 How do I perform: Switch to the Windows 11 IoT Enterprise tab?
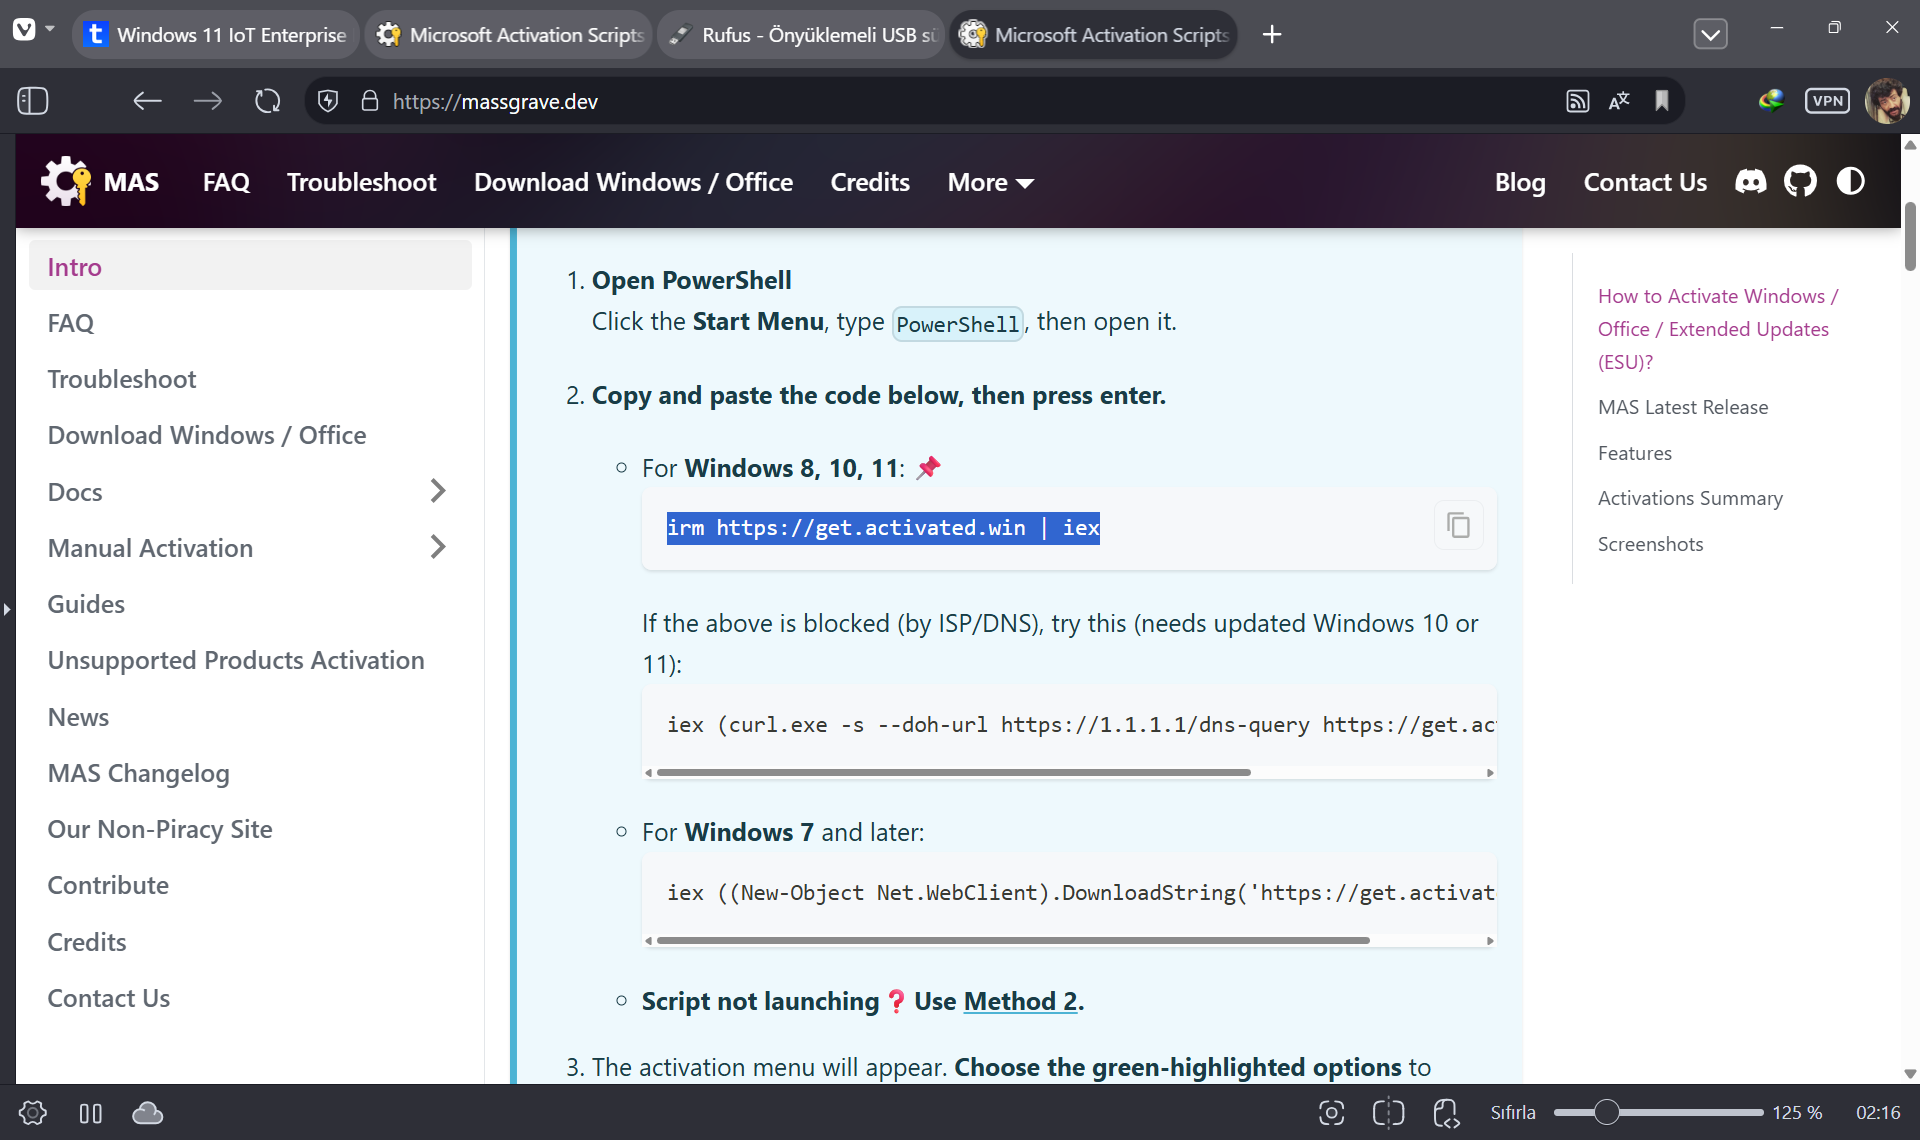[x=216, y=35]
